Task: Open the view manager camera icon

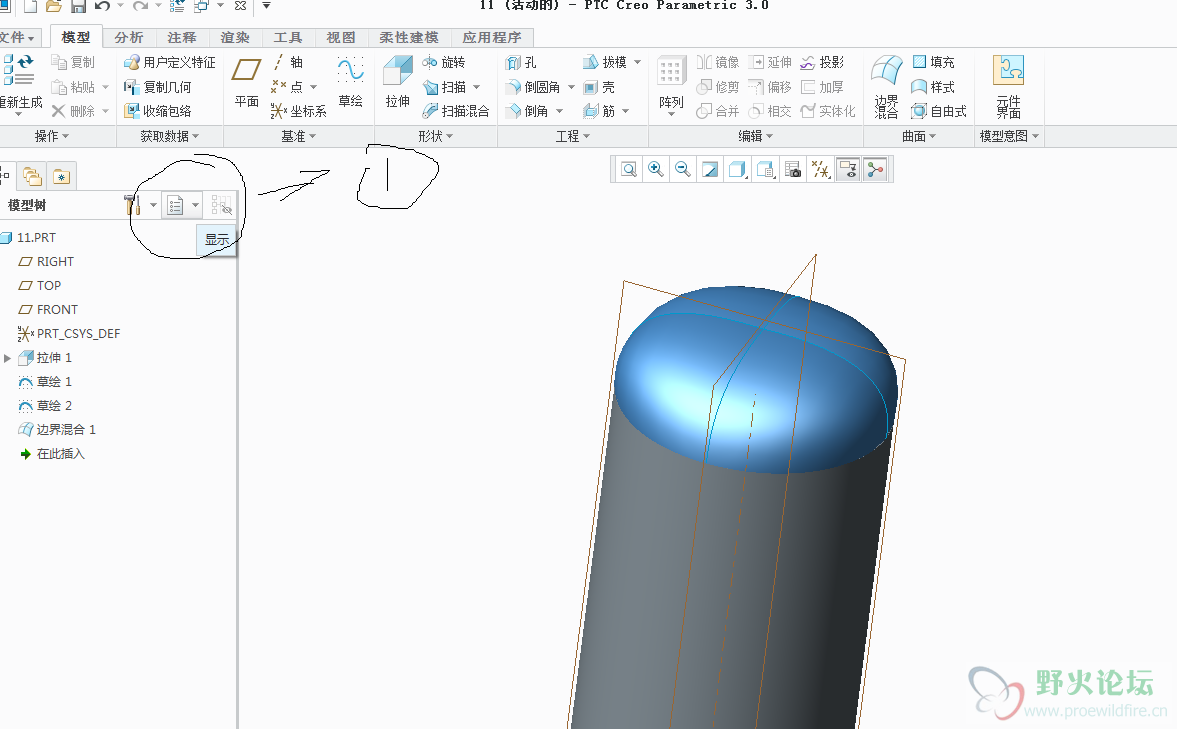Action: click(793, 170)
